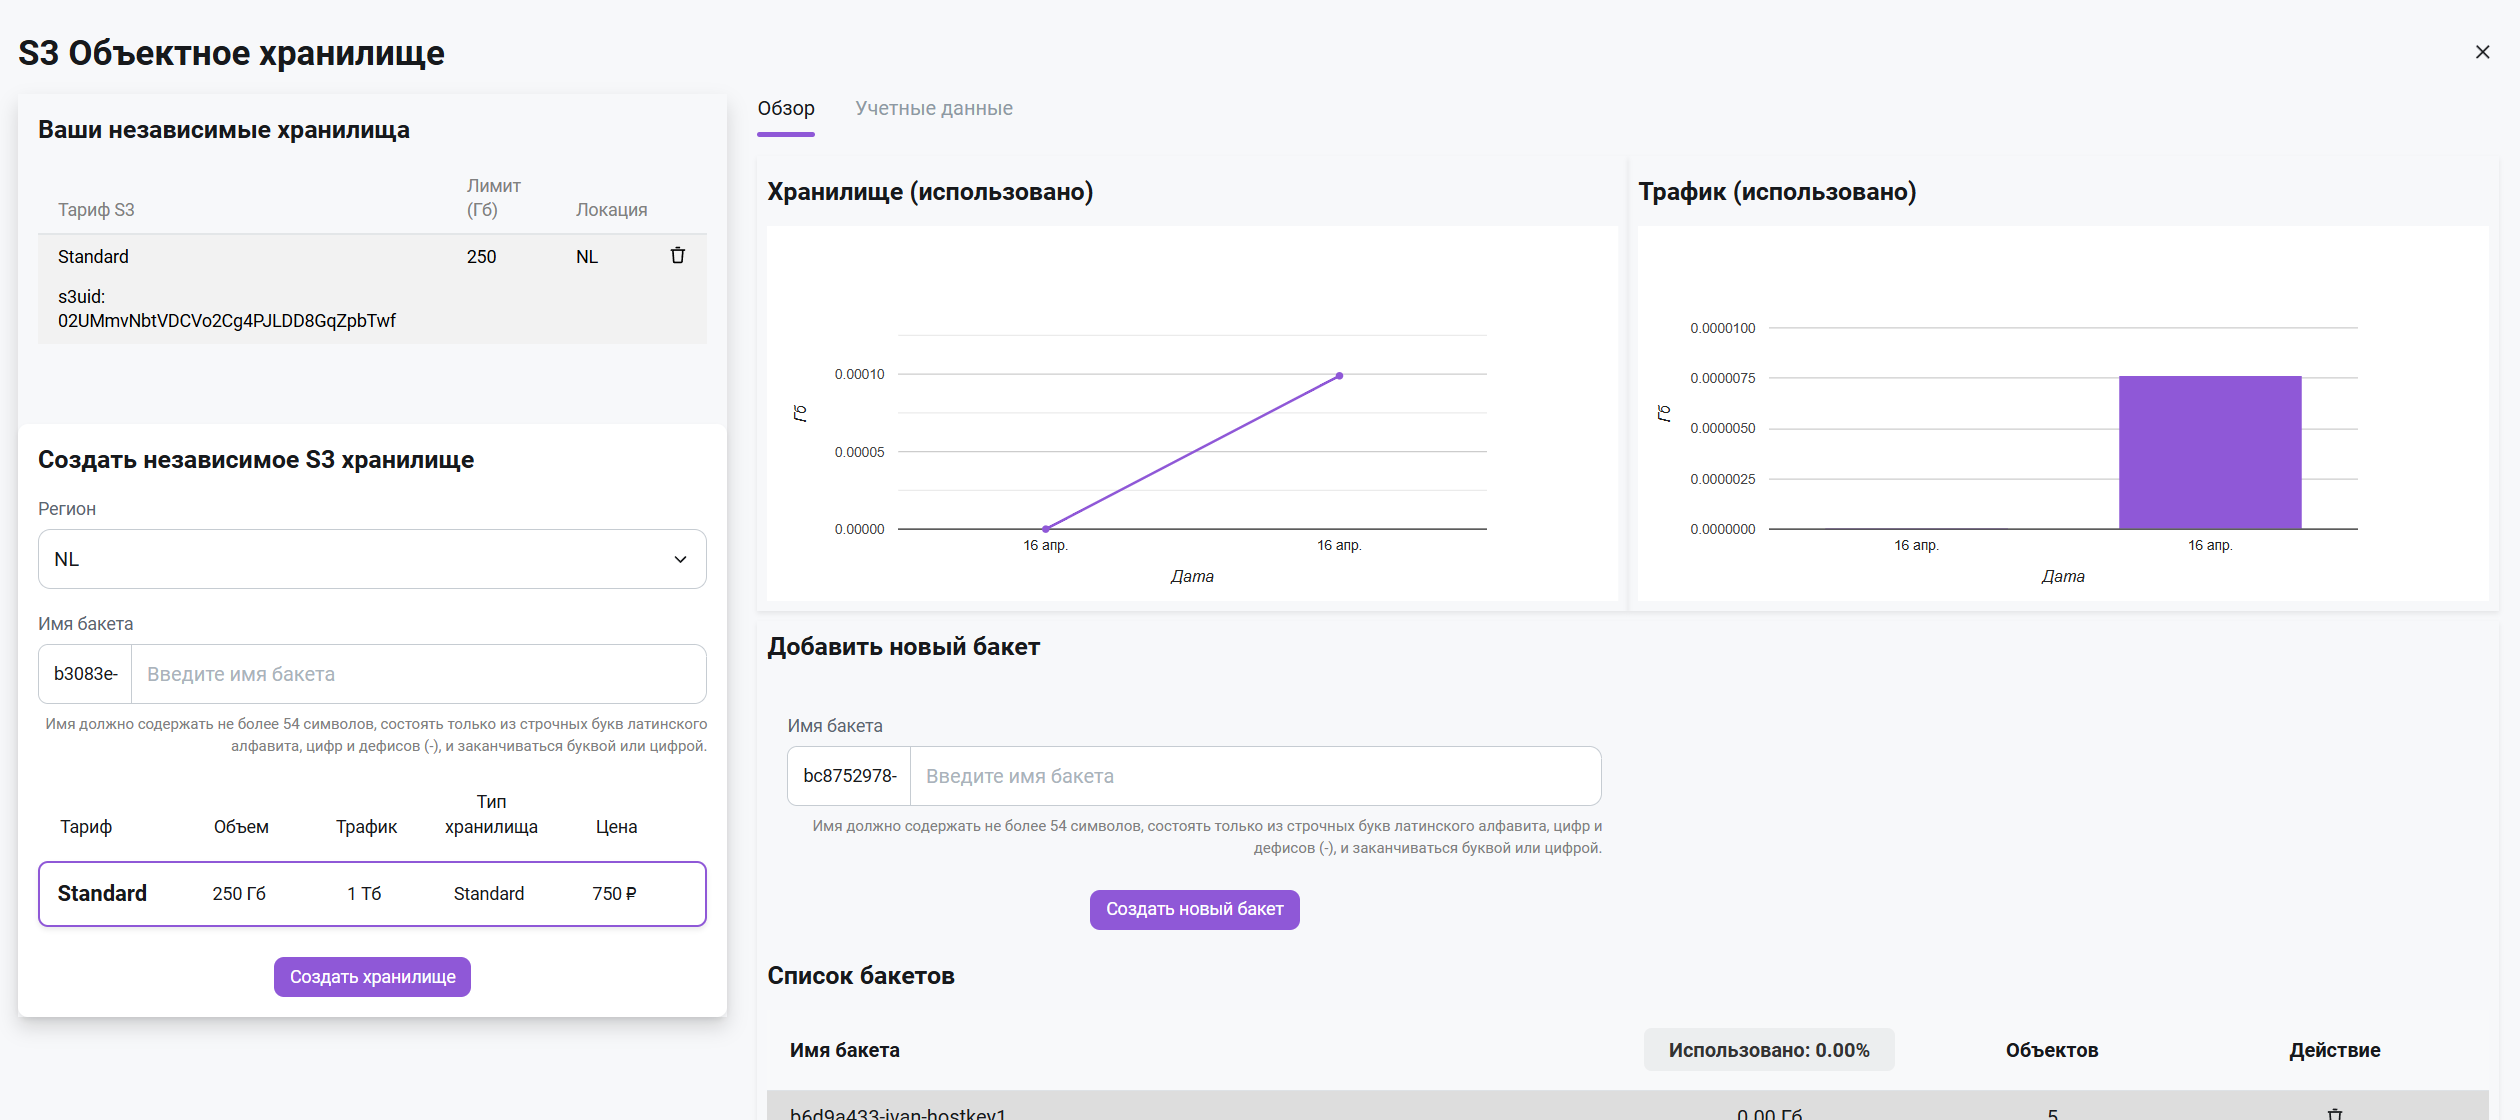Click the Создать новый бакет button

(x=1194, y=909)
